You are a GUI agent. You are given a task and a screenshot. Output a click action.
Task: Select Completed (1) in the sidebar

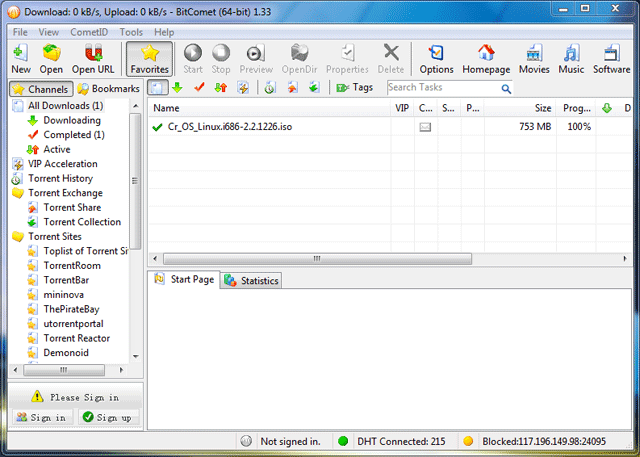pos(74,135)
